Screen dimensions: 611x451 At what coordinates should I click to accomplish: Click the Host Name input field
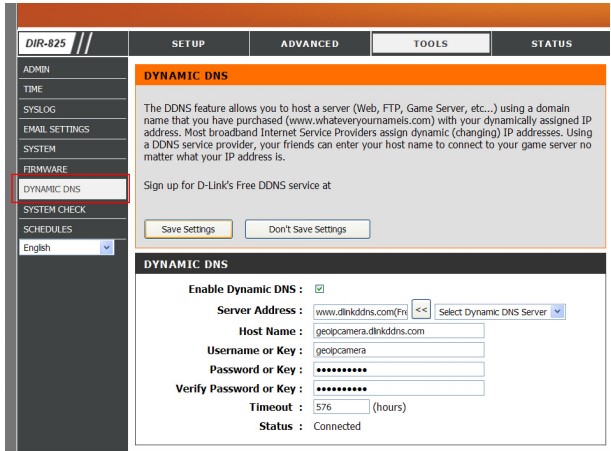399,331
